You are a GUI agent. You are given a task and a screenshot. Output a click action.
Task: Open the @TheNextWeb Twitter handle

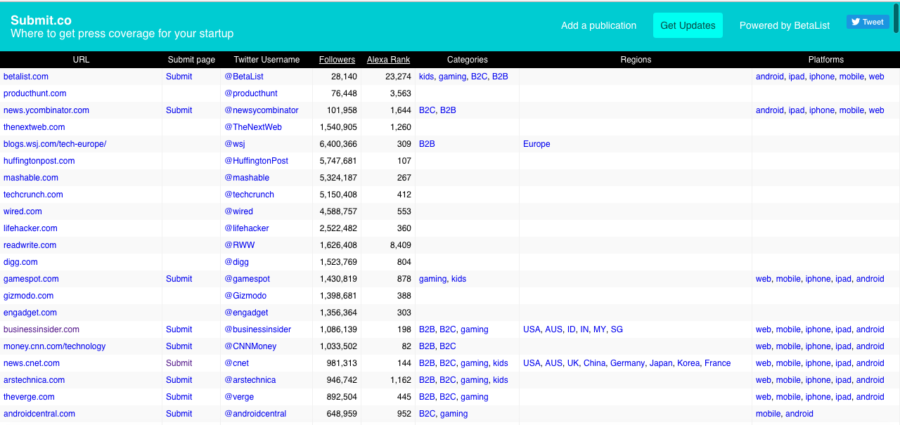(x=253, y=127)
